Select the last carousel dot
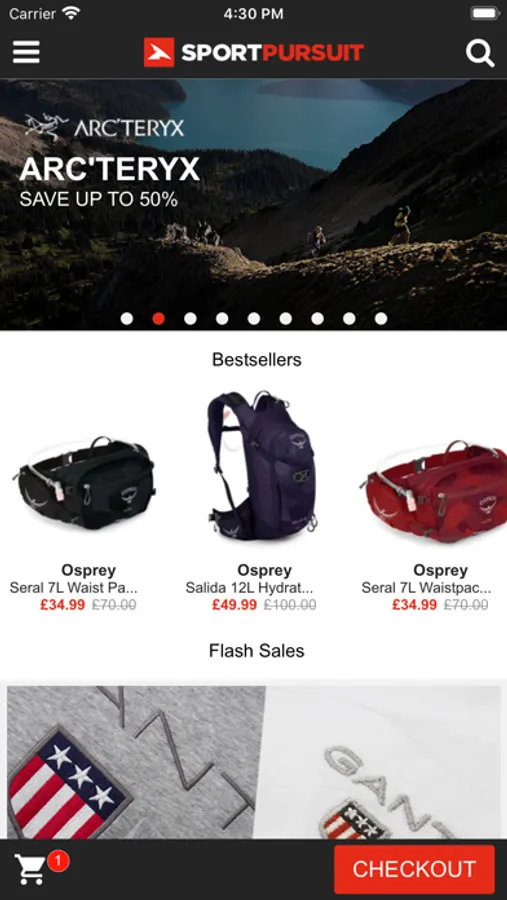 click(381, 319)
